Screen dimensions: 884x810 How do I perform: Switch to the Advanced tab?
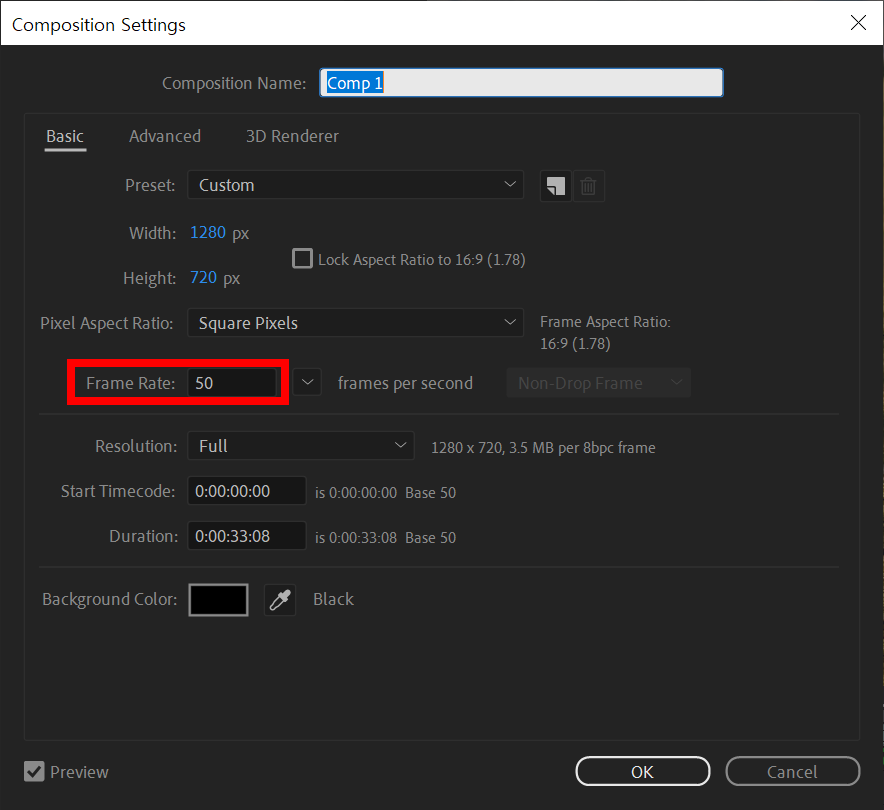165,136
